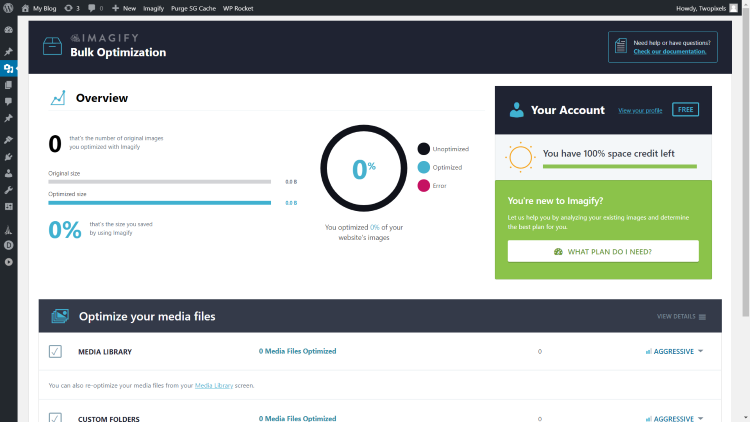Open the Plugins sidebar icon

point(9,156)
